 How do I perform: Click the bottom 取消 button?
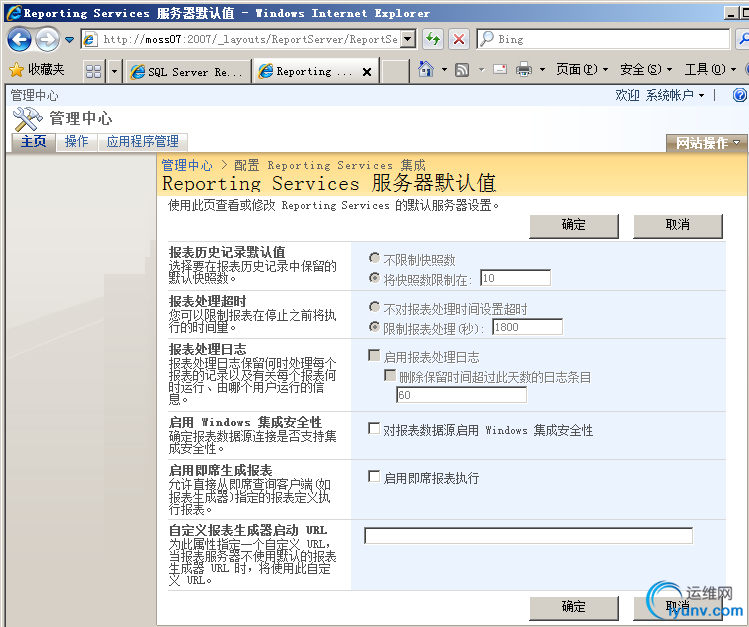[677, 607]
